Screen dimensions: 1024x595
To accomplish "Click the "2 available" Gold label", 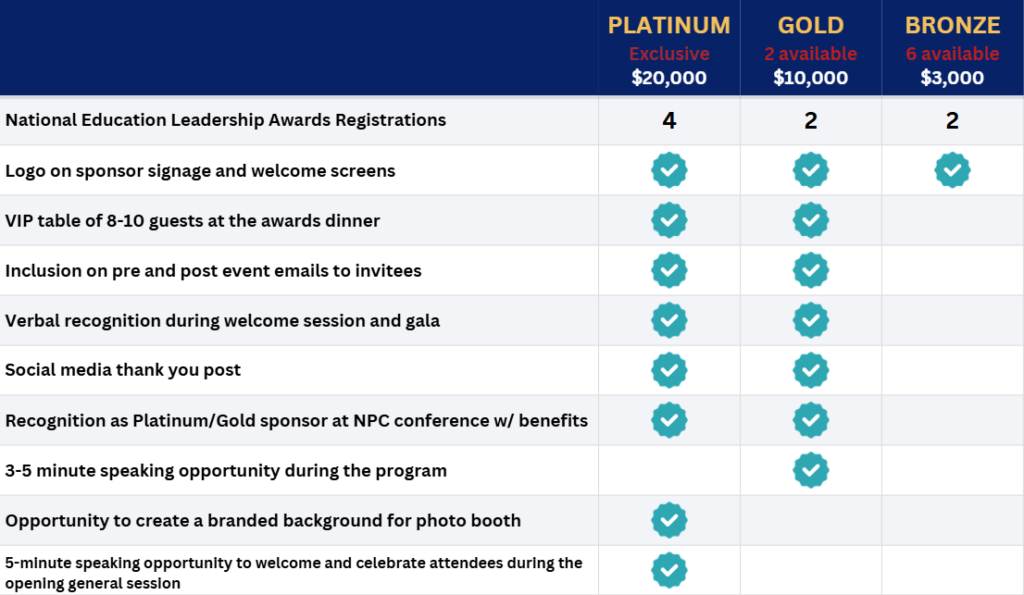I will click(x=811, y=53).
